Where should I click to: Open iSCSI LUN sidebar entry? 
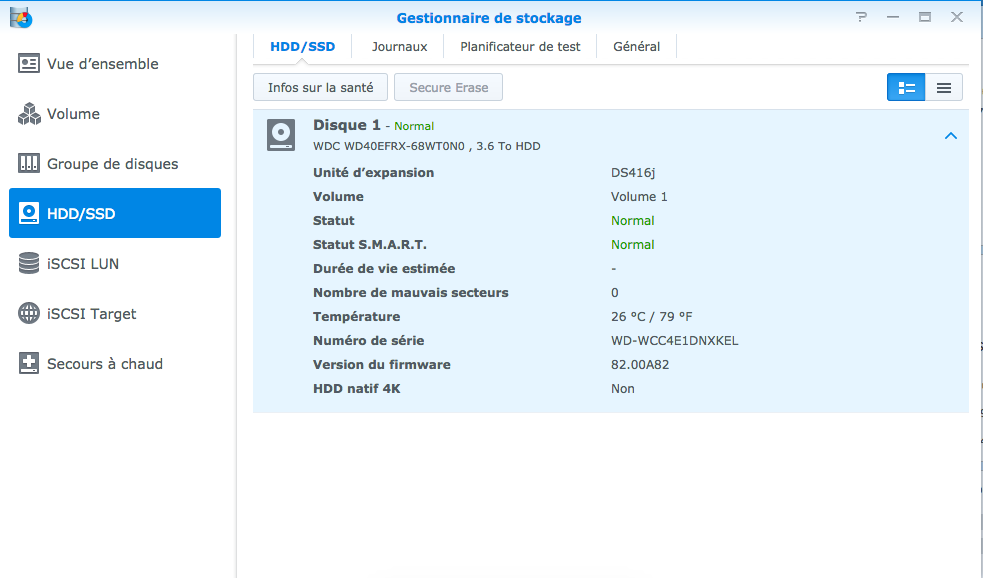coord(115,263)
